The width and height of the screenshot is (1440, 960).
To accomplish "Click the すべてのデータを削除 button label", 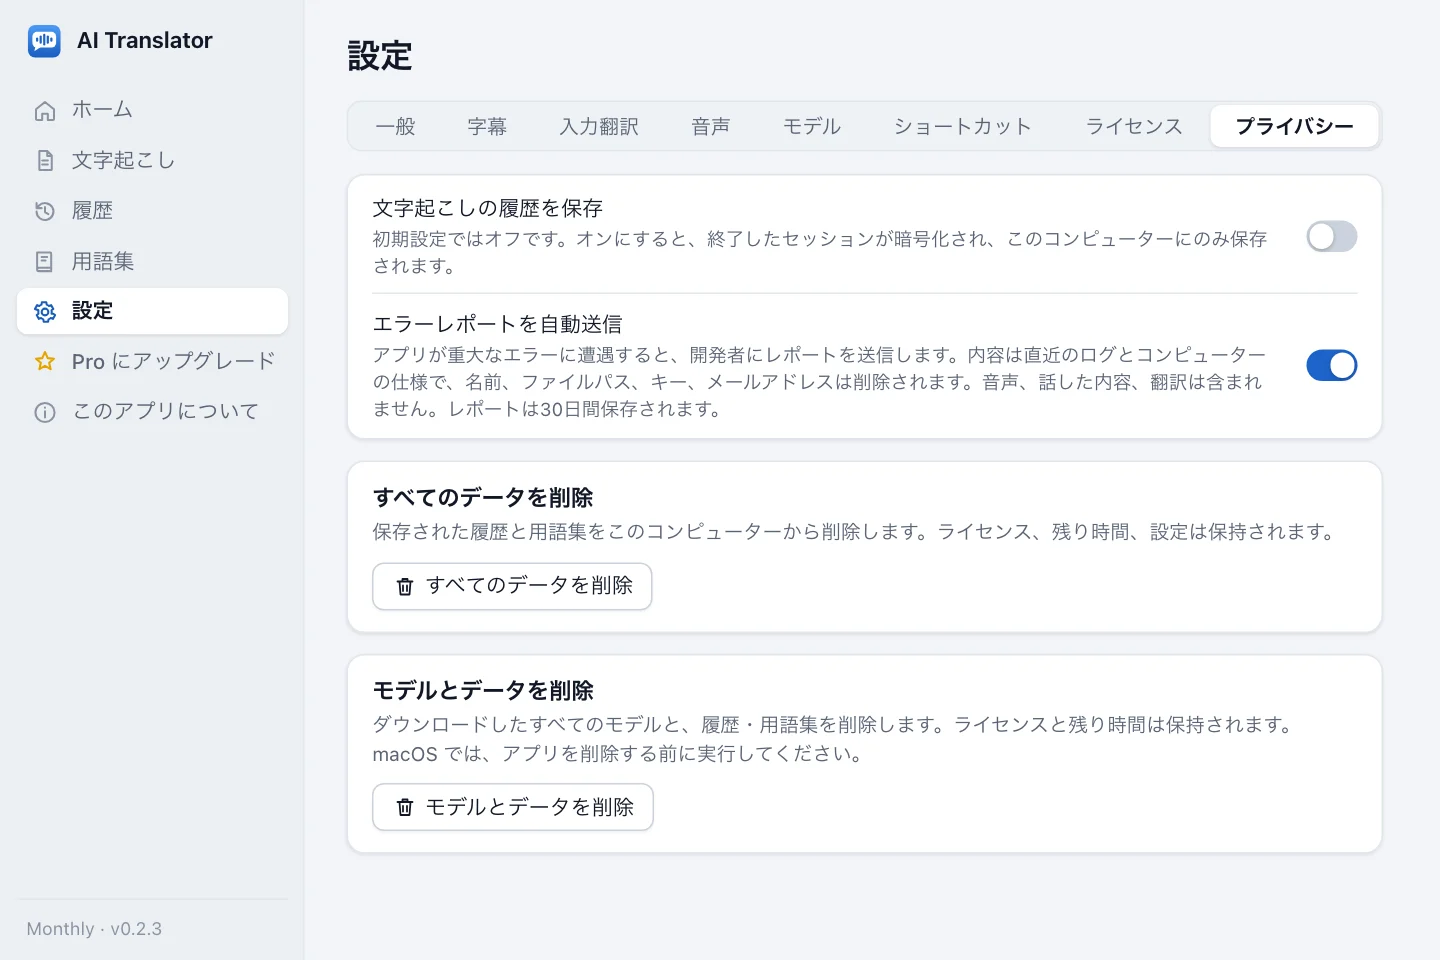I will coord(530,586).
